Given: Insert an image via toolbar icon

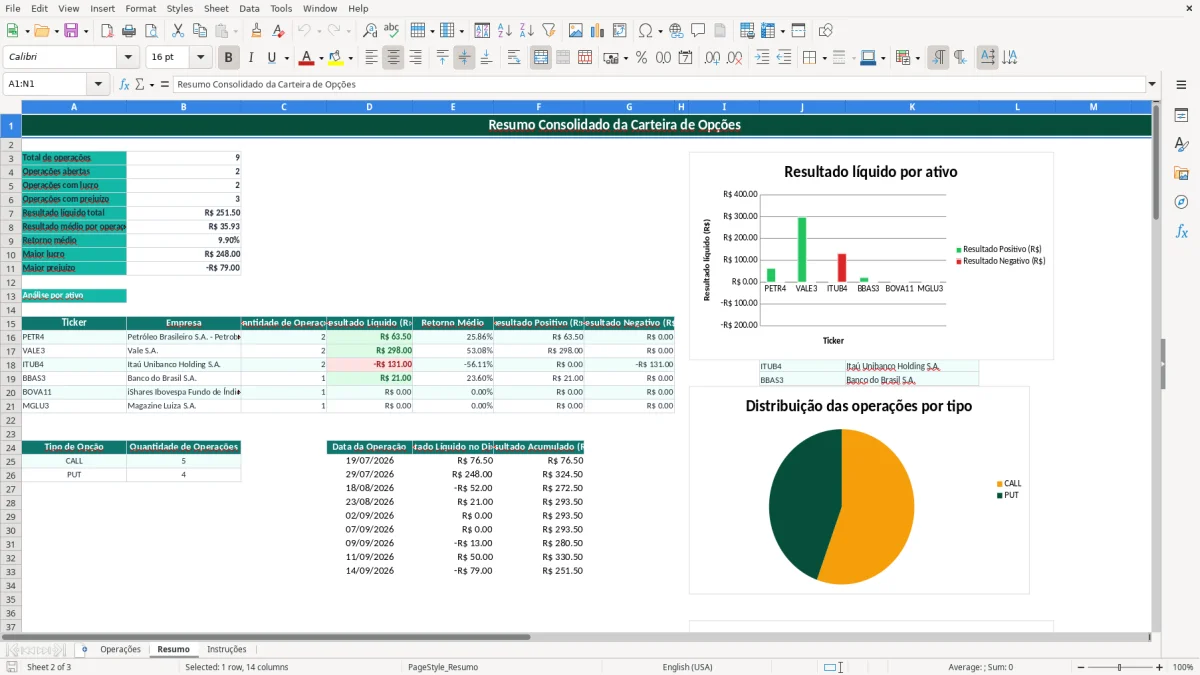Looking at the screenshot, I should tap(576, 31).
